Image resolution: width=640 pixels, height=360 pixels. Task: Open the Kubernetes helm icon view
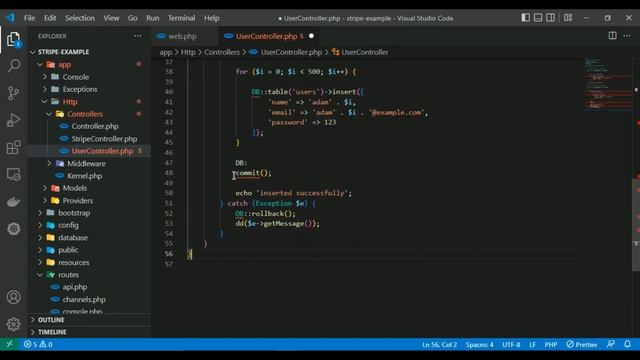pyautogui.click(x=13, y=229)
